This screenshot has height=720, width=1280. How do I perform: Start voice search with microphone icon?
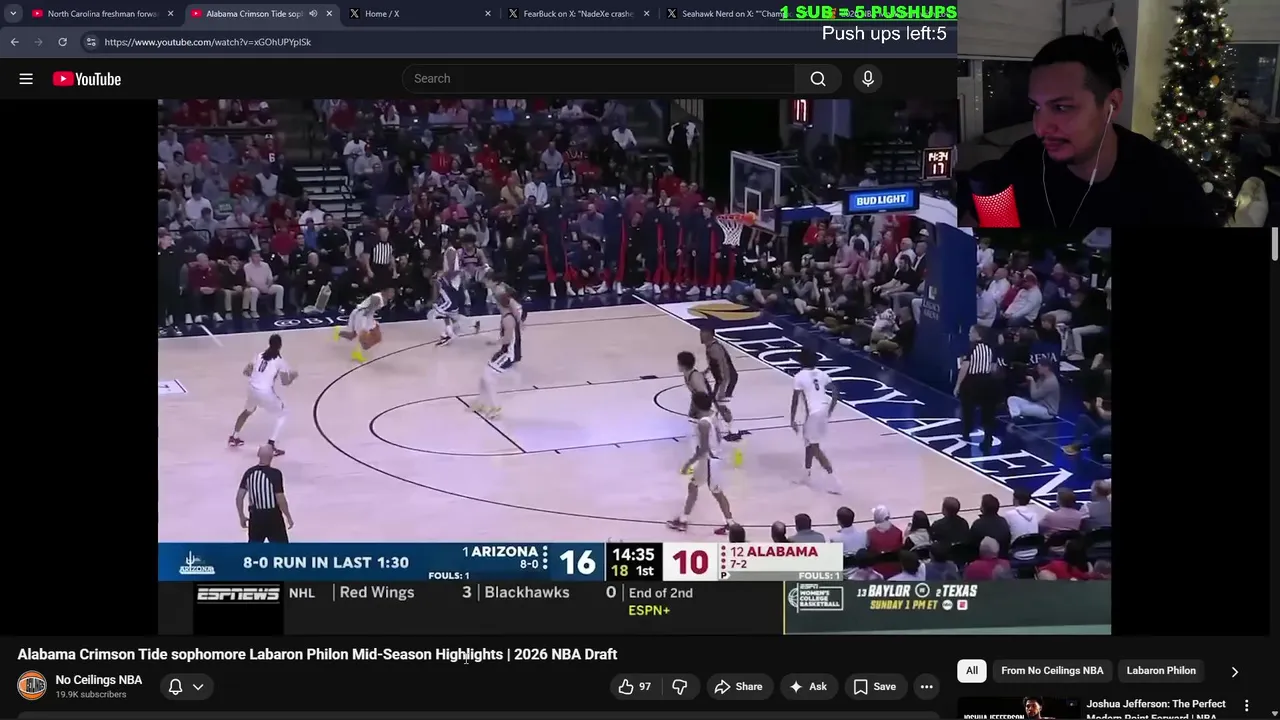(x=868, y=78)
